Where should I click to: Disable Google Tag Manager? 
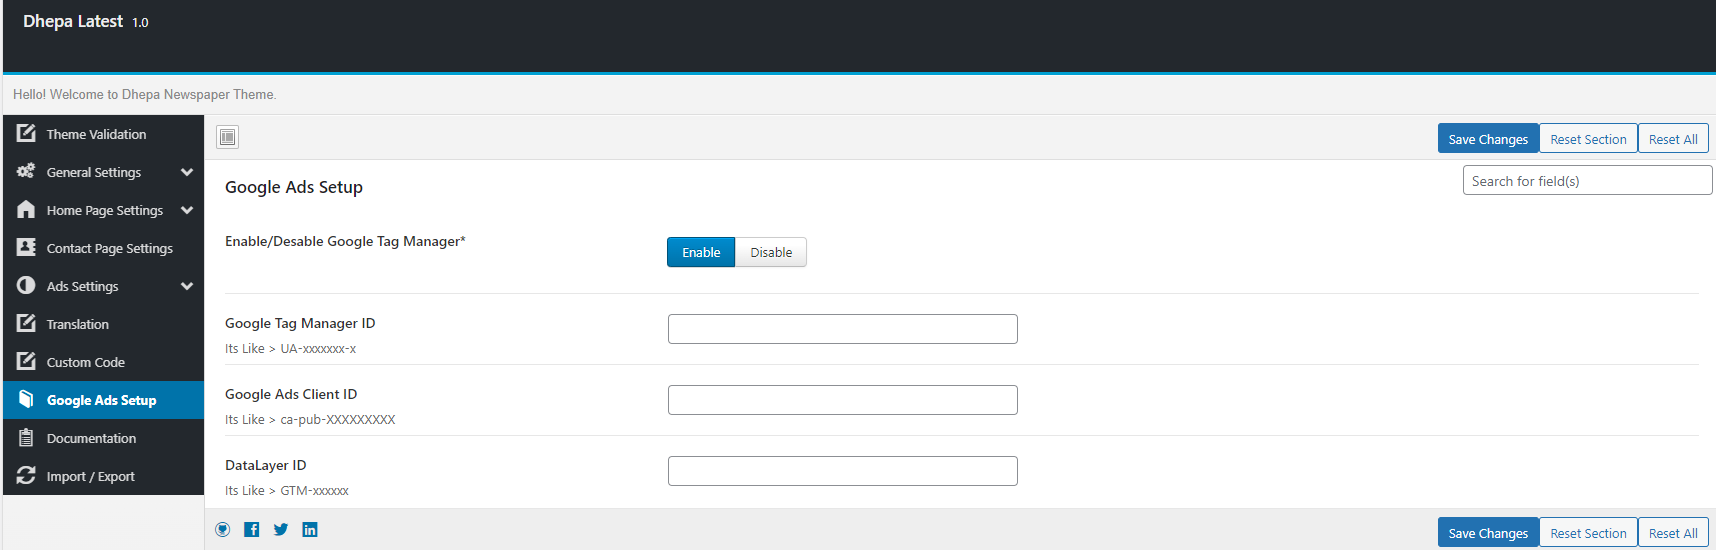[x=771, y=252]
